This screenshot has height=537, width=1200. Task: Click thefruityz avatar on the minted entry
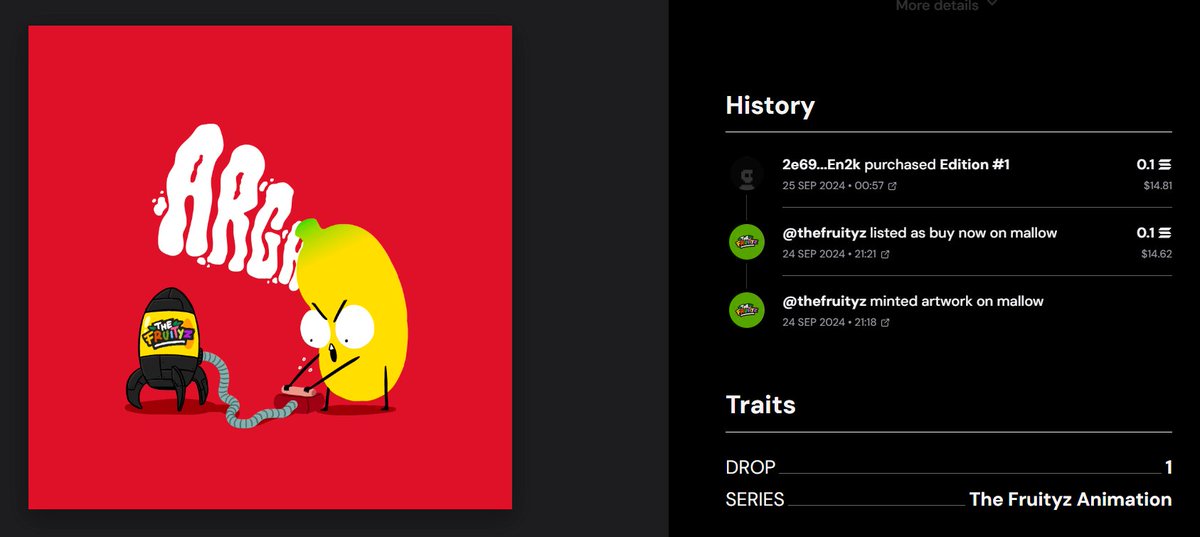point(748,311)
